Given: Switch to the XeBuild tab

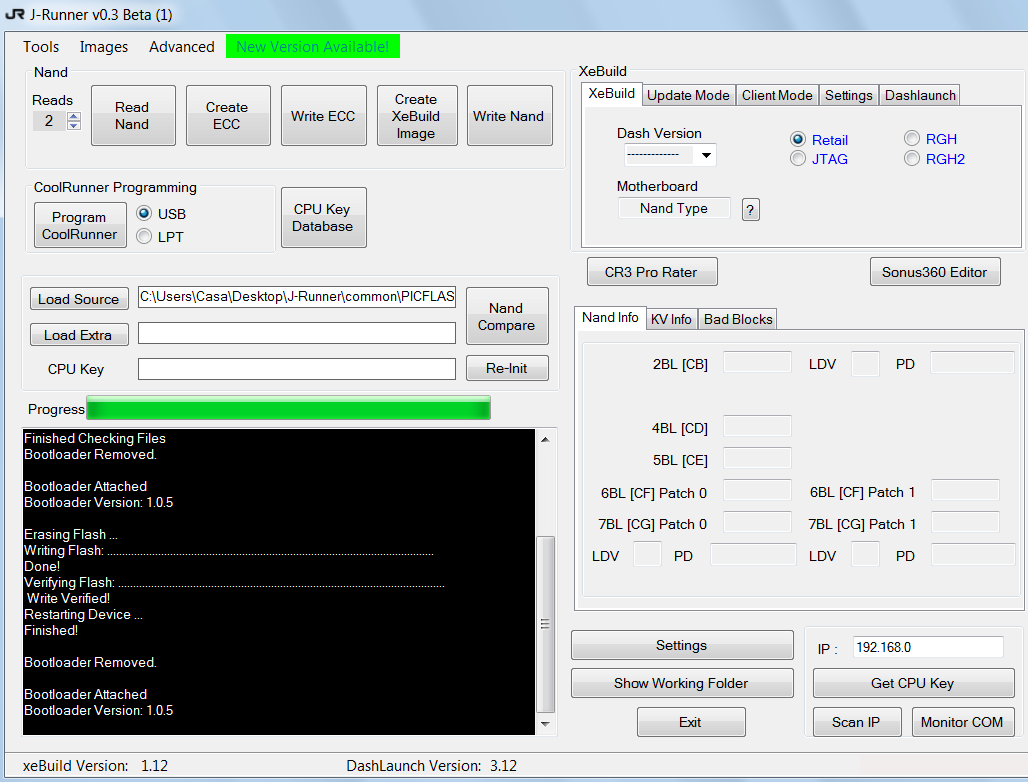Looking at the screenshot, I should click(x=612, y=94).
